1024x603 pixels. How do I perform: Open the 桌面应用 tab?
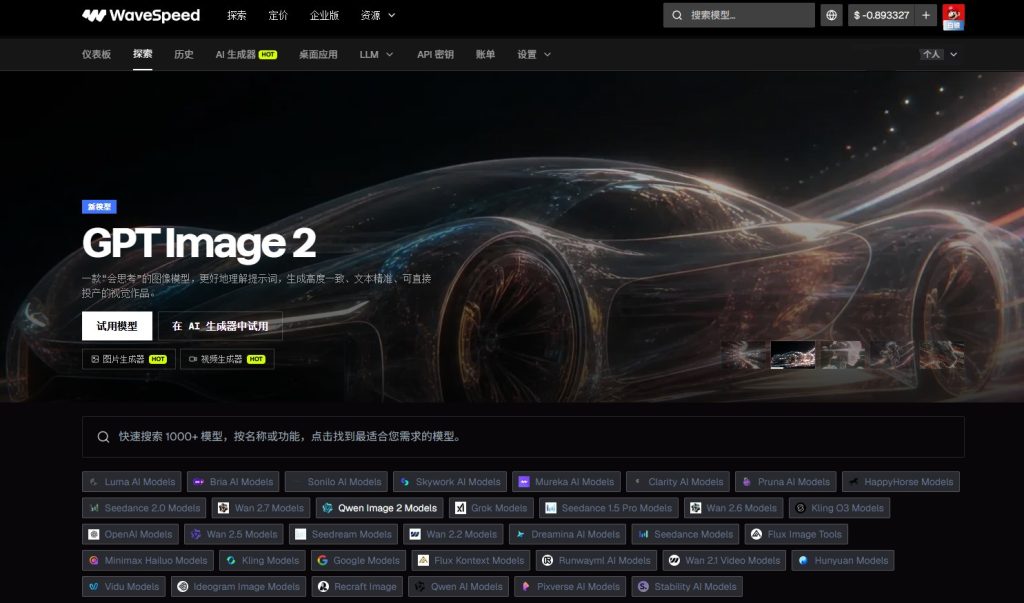coord(318,54)
